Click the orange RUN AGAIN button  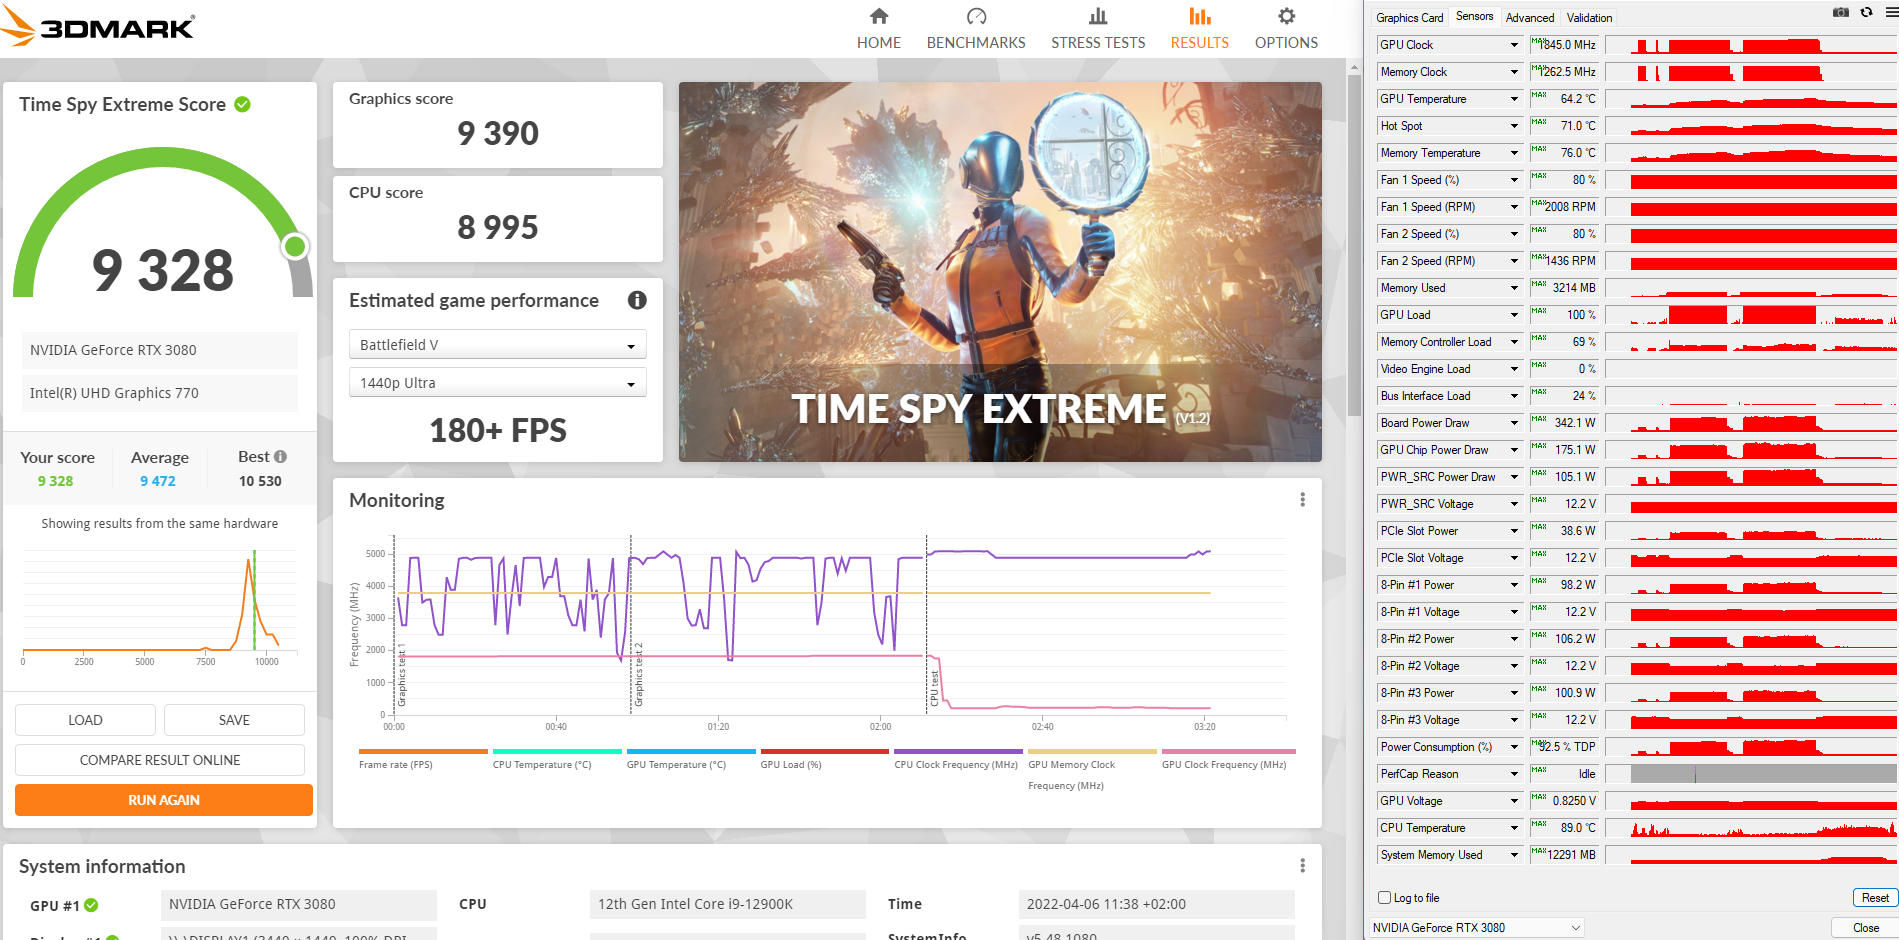164,800
